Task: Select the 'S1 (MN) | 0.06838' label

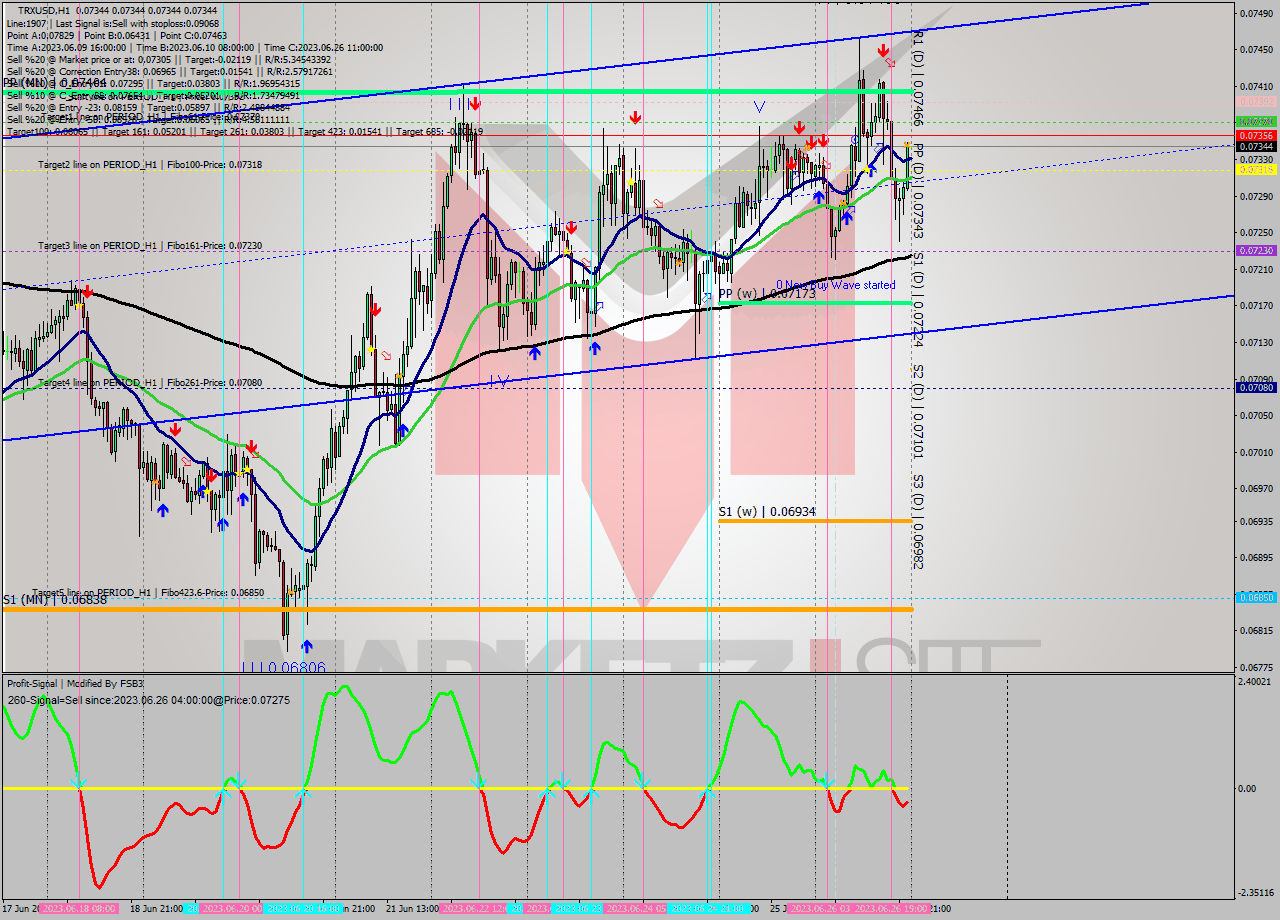Action: (54, 600)
